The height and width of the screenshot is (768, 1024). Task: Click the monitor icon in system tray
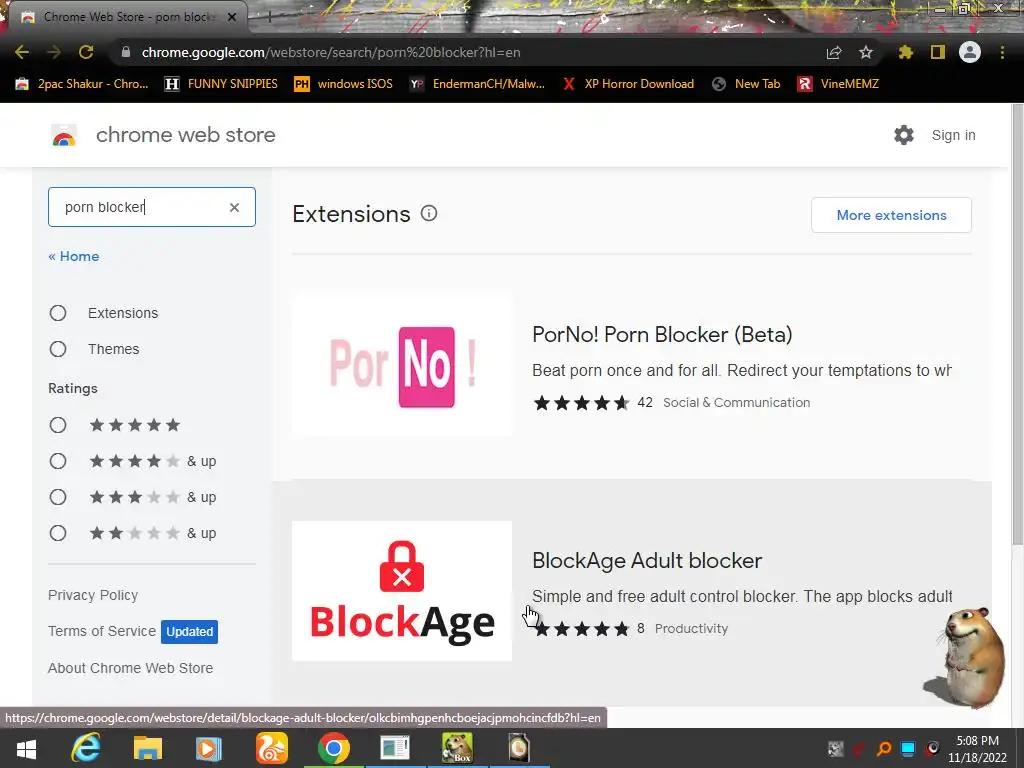pyautogui.click(x=908, y=748)
